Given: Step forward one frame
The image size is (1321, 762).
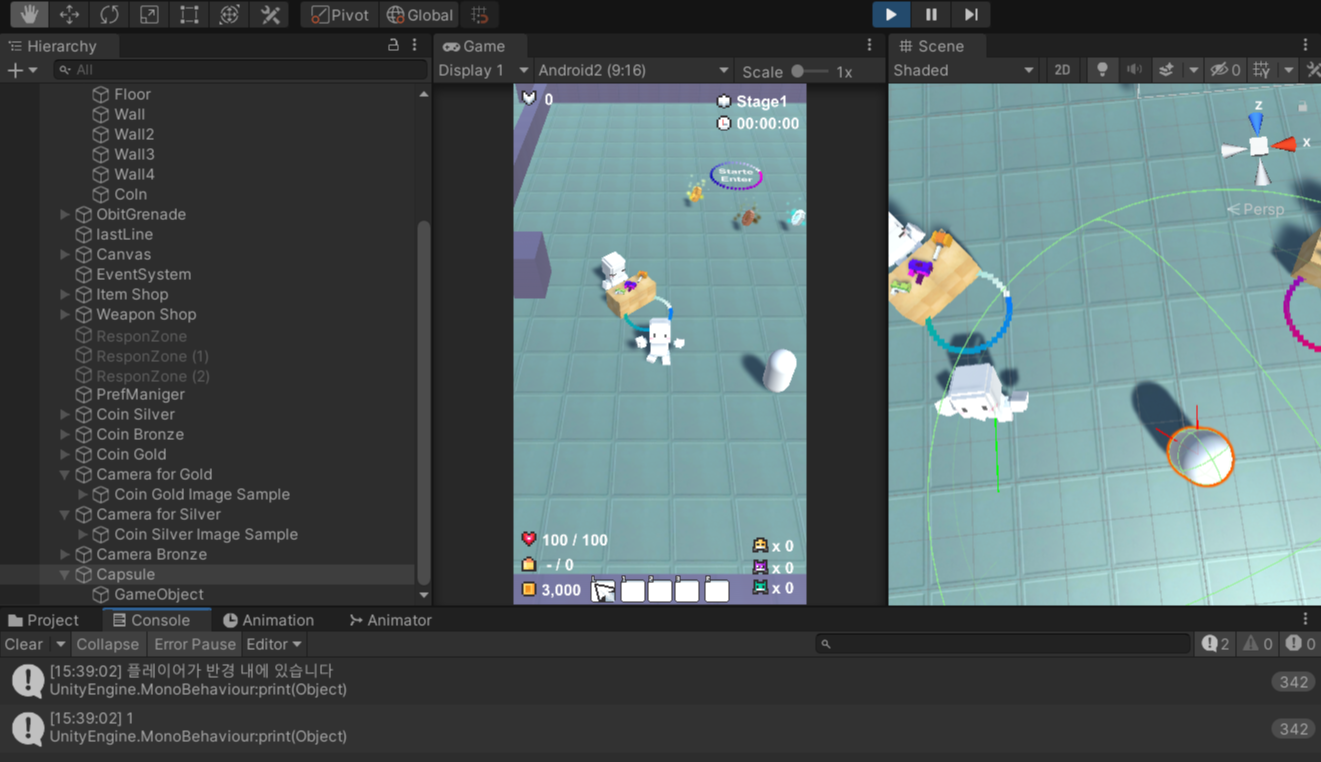Looking at the screenshot, I should coord(971,15).
